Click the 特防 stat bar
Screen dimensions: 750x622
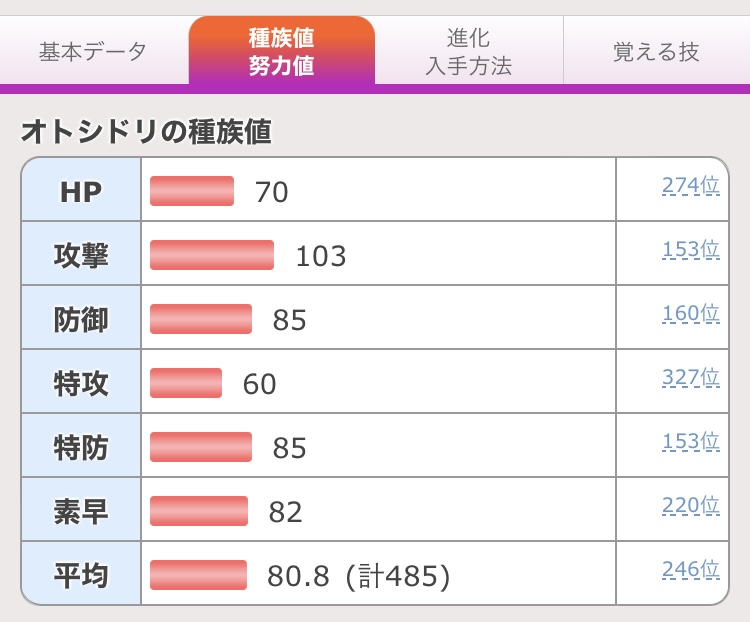coord(201,447)
